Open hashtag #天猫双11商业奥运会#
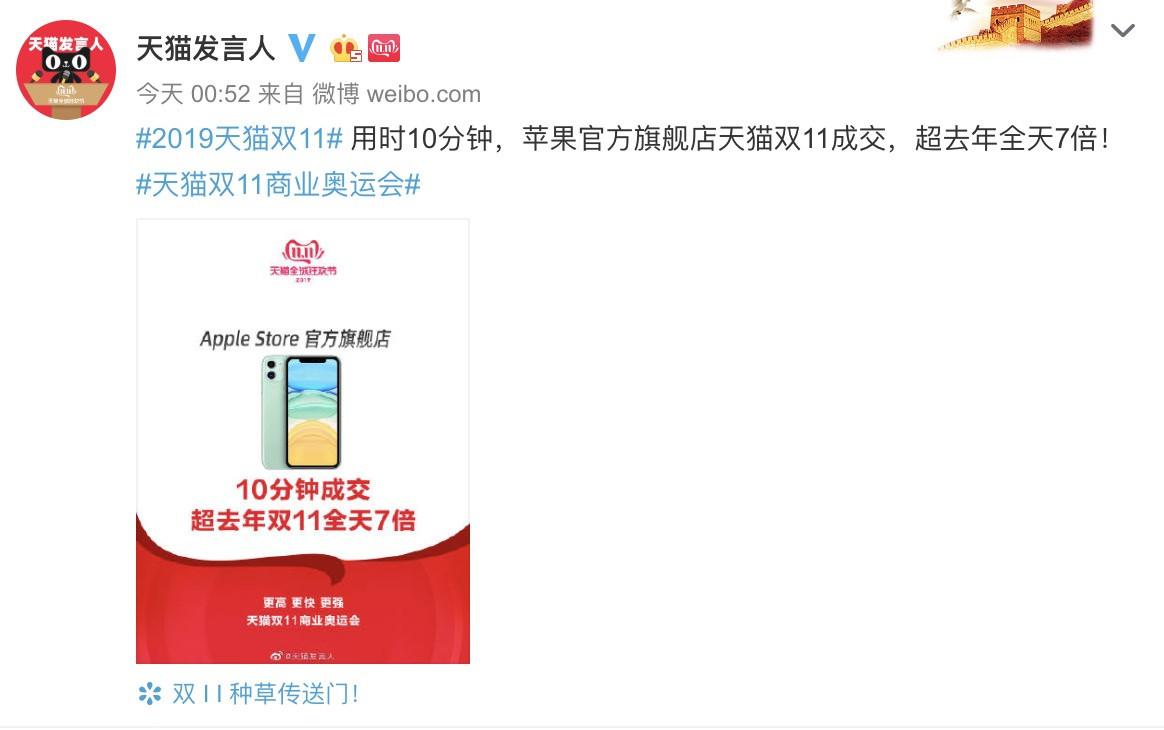 [x=278, y=184]
